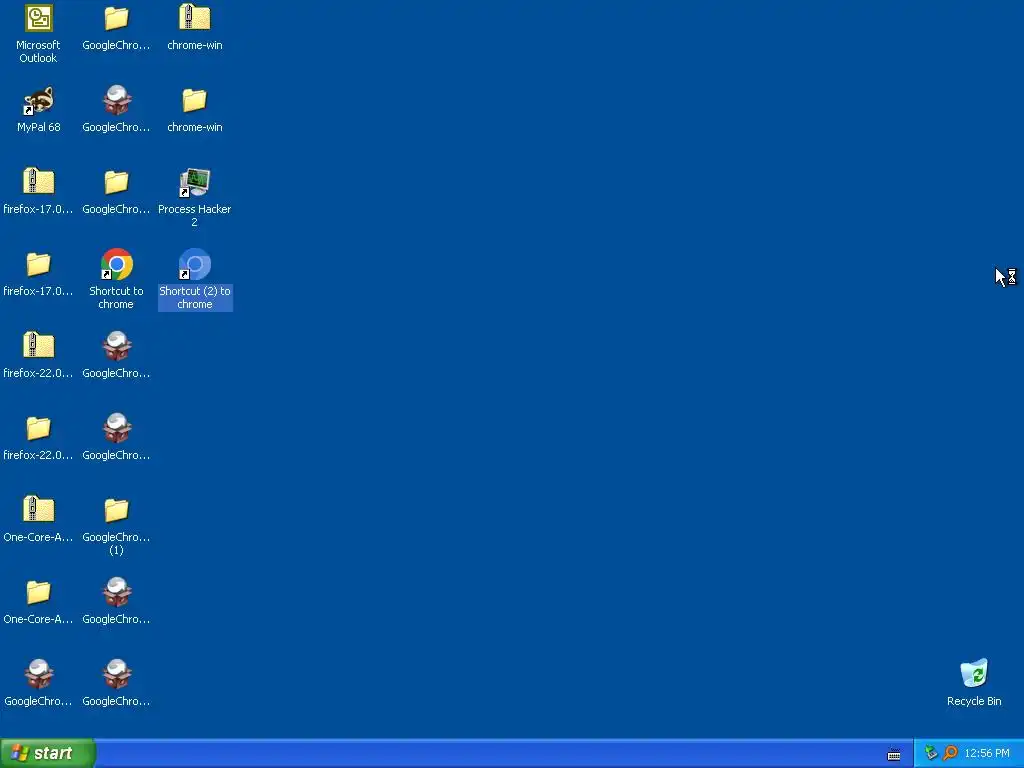Select the firefox-22.0... plain folder icon
1024x768 pixels.
38,428
